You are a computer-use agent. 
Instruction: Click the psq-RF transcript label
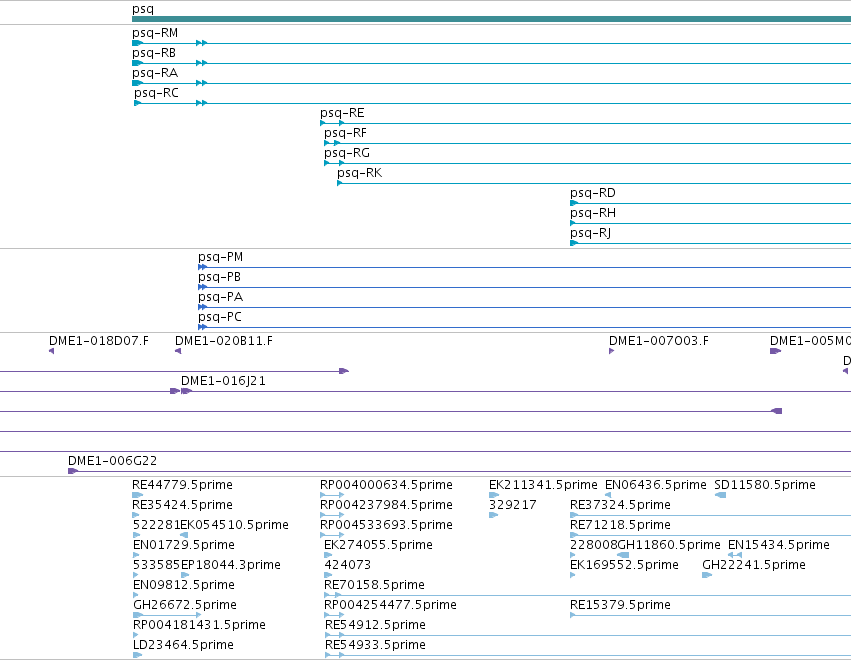[x=346, y=133]
